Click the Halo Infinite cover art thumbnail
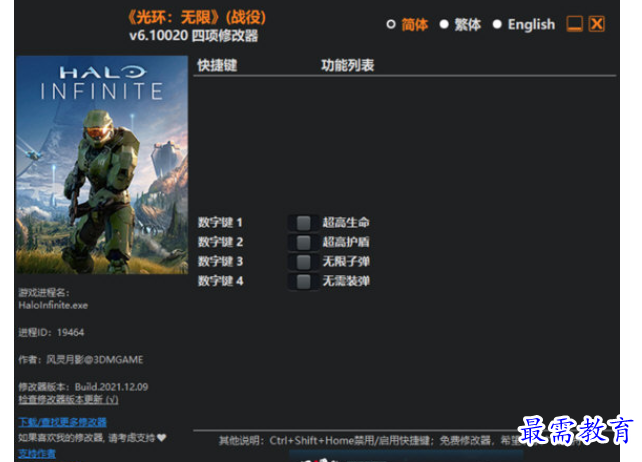 [x=102, y=165]
